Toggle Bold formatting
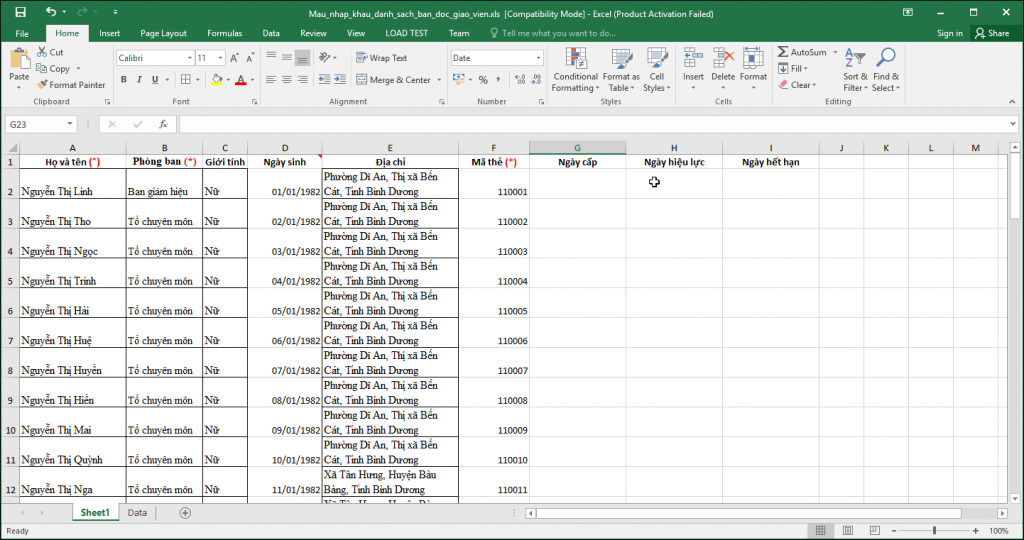1024x540 pixels. [124, 80]
